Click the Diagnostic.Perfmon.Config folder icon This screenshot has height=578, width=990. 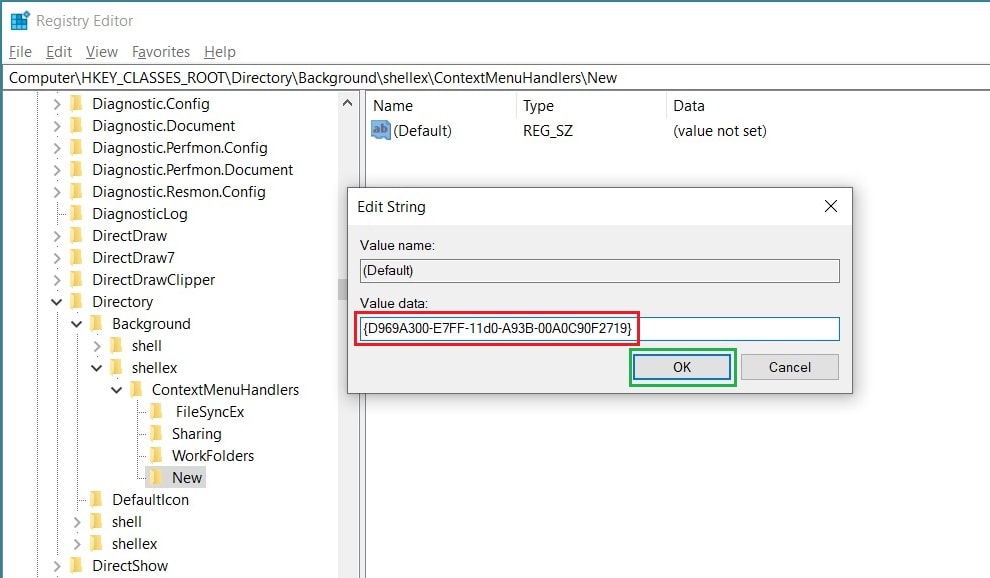(76, 148)
